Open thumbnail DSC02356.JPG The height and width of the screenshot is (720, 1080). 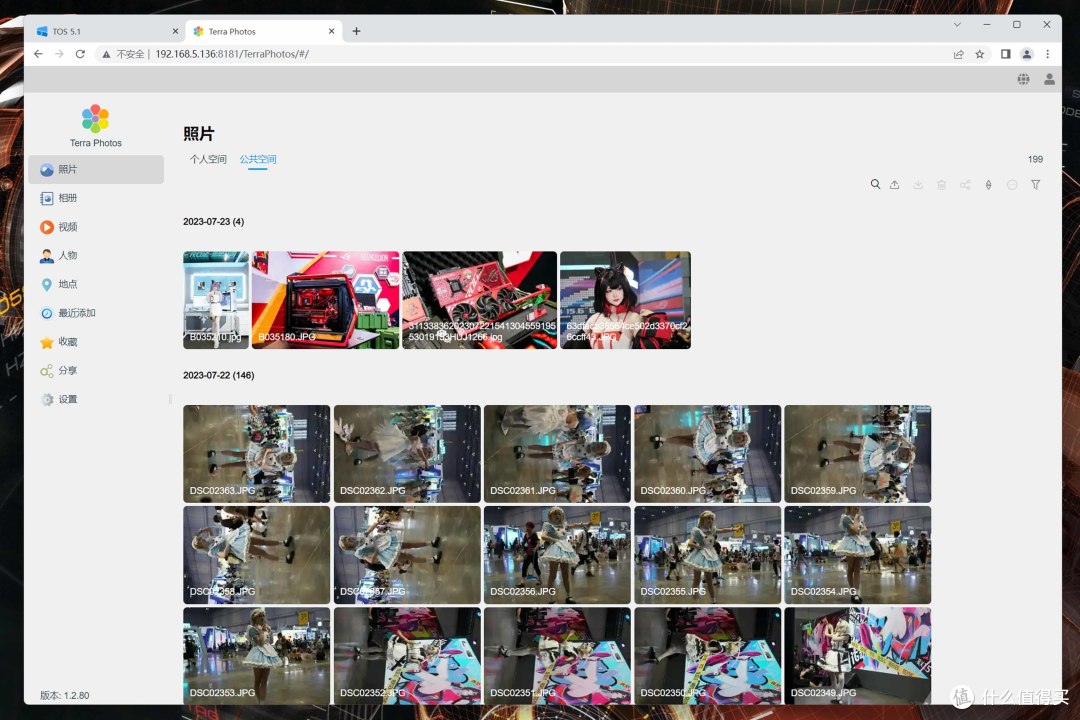557,555
